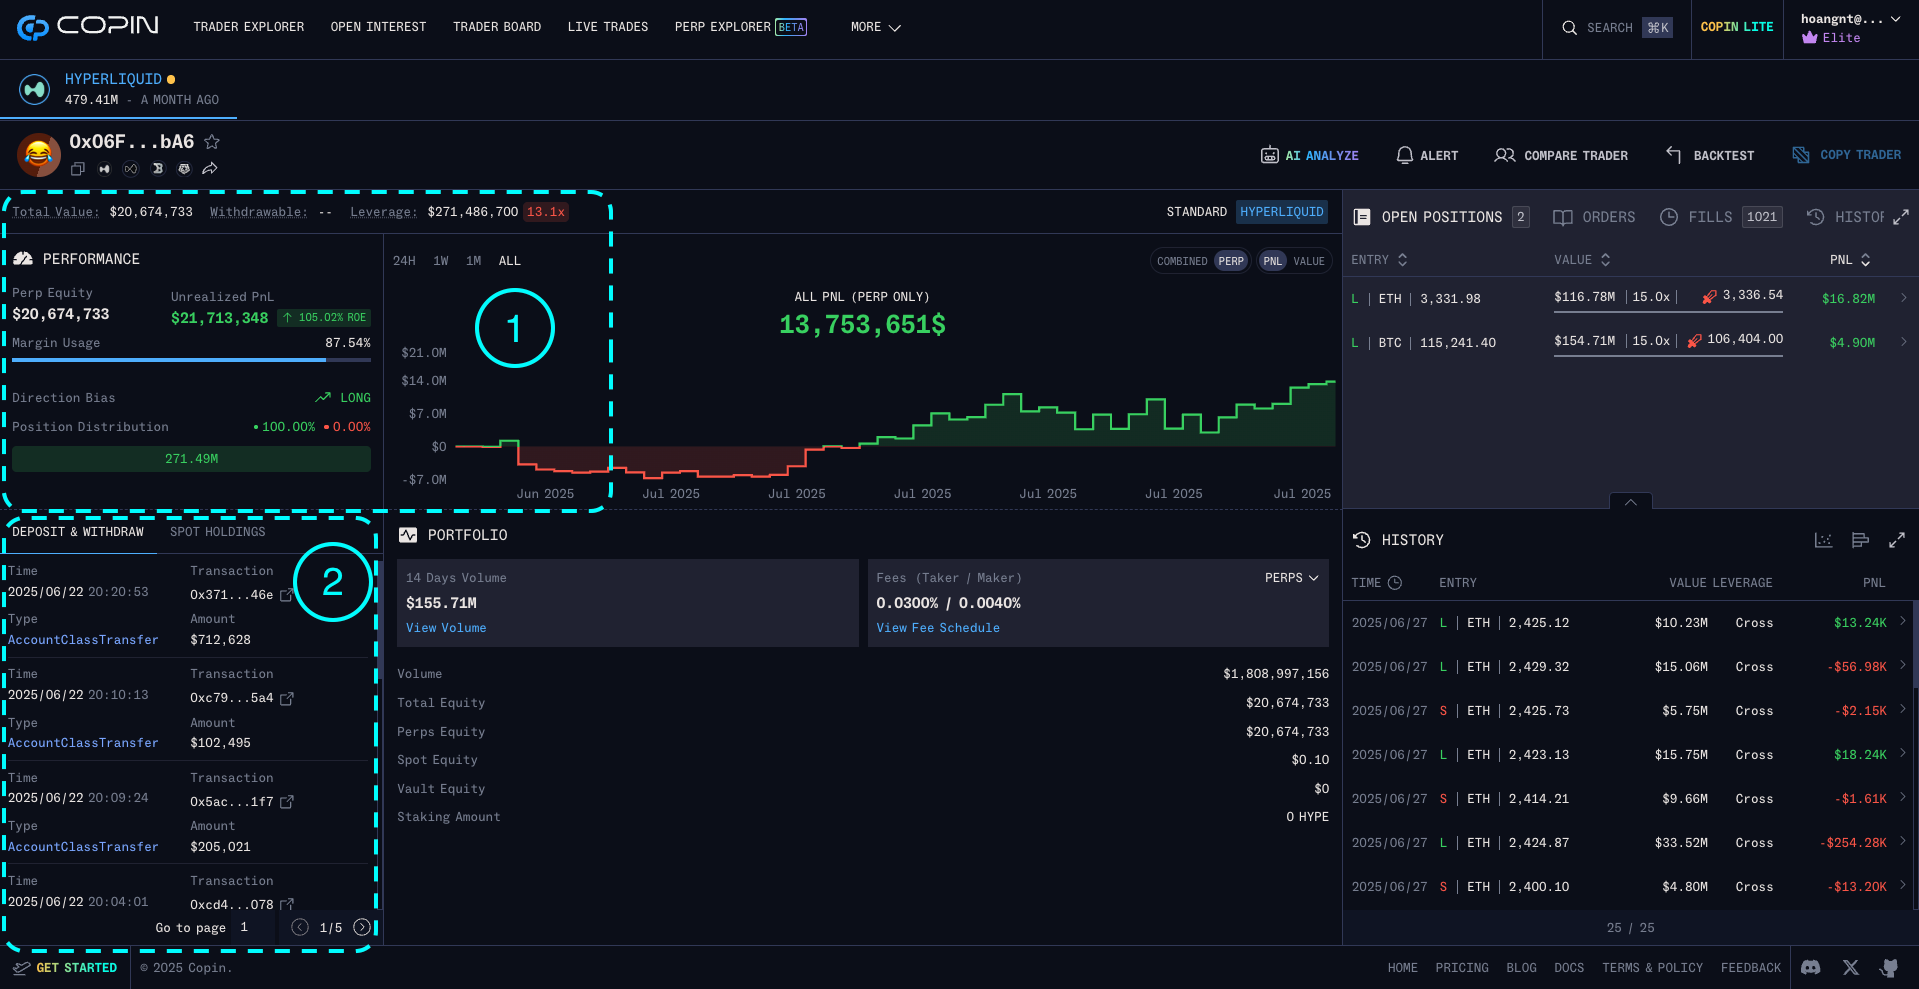Viewport: 1919px width, 989px height.
Task: Click the Backtest arrow icon
Action: [x=1674, y=154]
